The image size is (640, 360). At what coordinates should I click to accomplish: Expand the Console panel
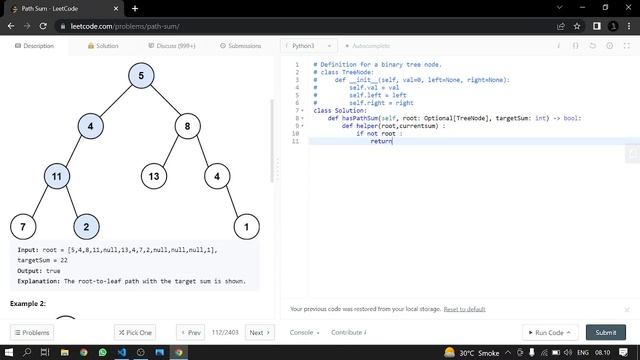pyautogui.click(x=304, y=333)
